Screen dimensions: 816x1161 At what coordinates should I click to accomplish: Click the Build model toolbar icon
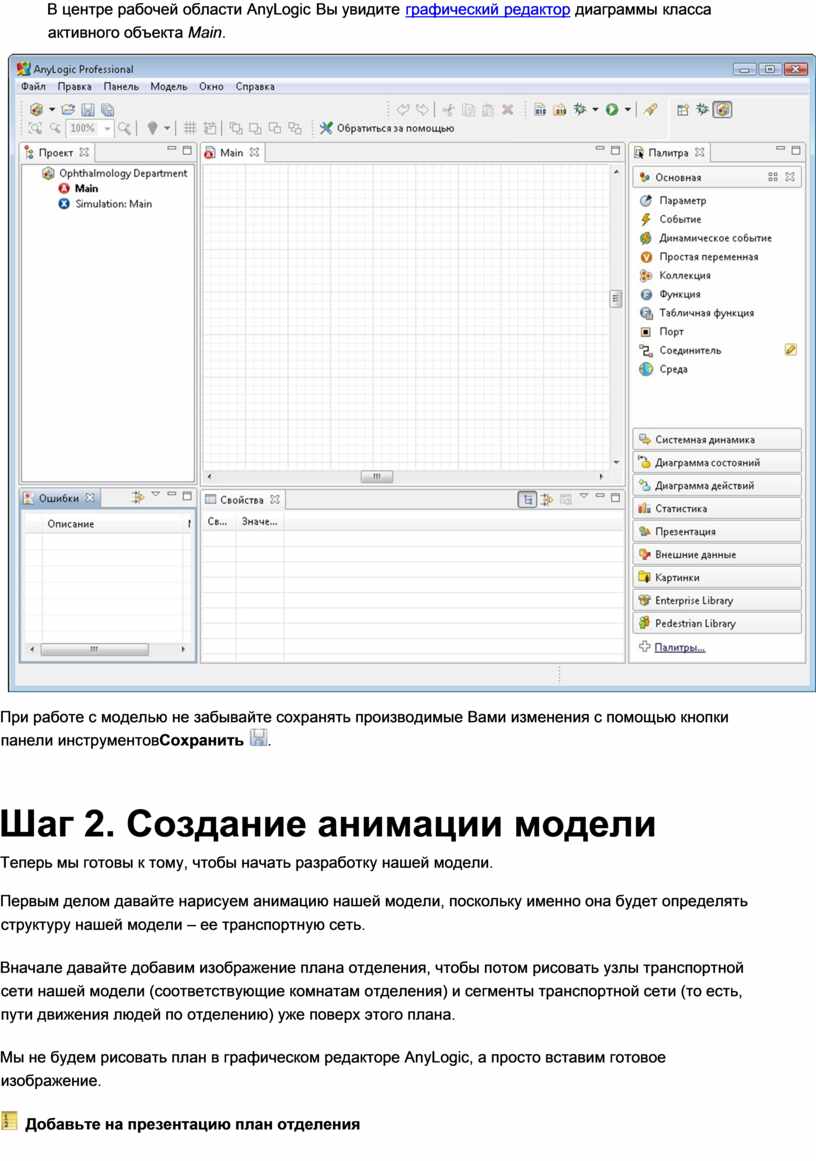[x=541, y=110]
